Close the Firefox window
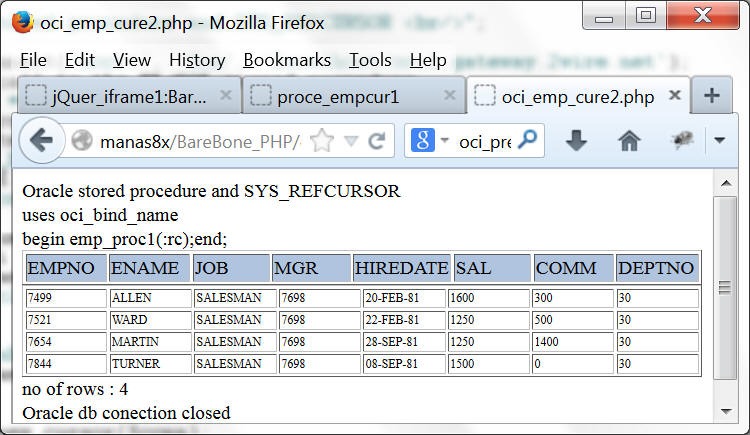Viewport: 750px width, 435px height. click(703, 16)
